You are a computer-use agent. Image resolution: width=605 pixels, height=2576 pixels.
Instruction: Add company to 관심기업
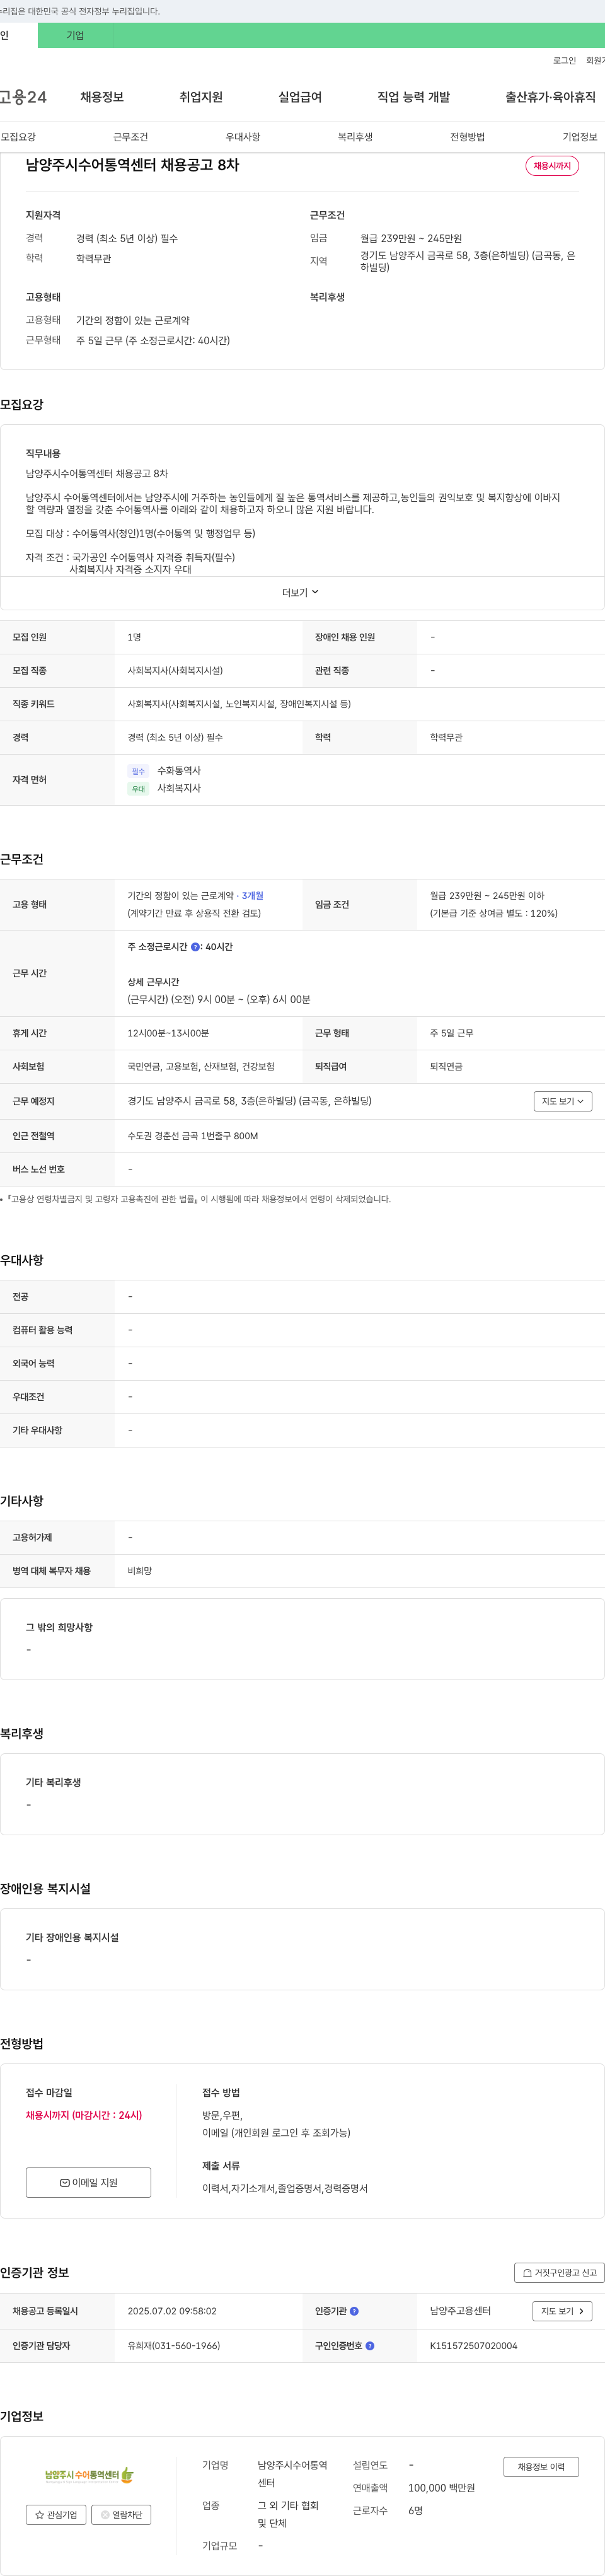[56, 2514]
